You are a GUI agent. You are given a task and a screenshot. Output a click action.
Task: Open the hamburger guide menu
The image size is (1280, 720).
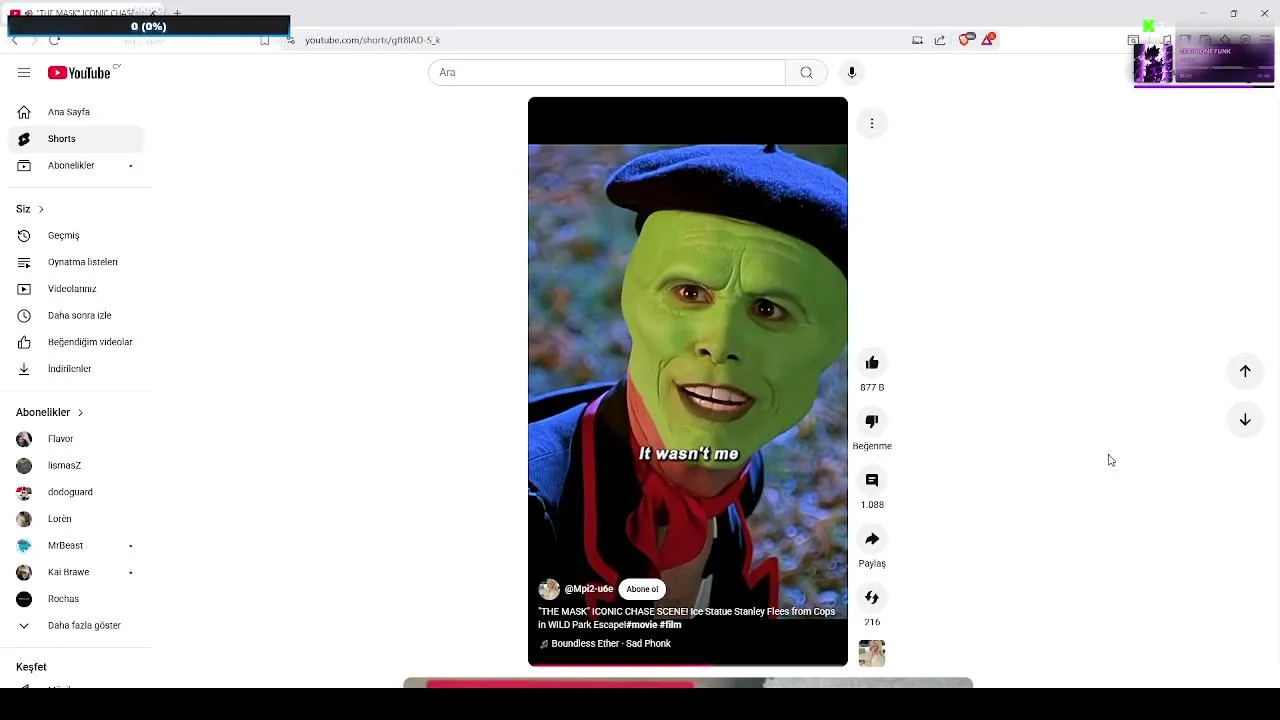[x=24, y=72]
